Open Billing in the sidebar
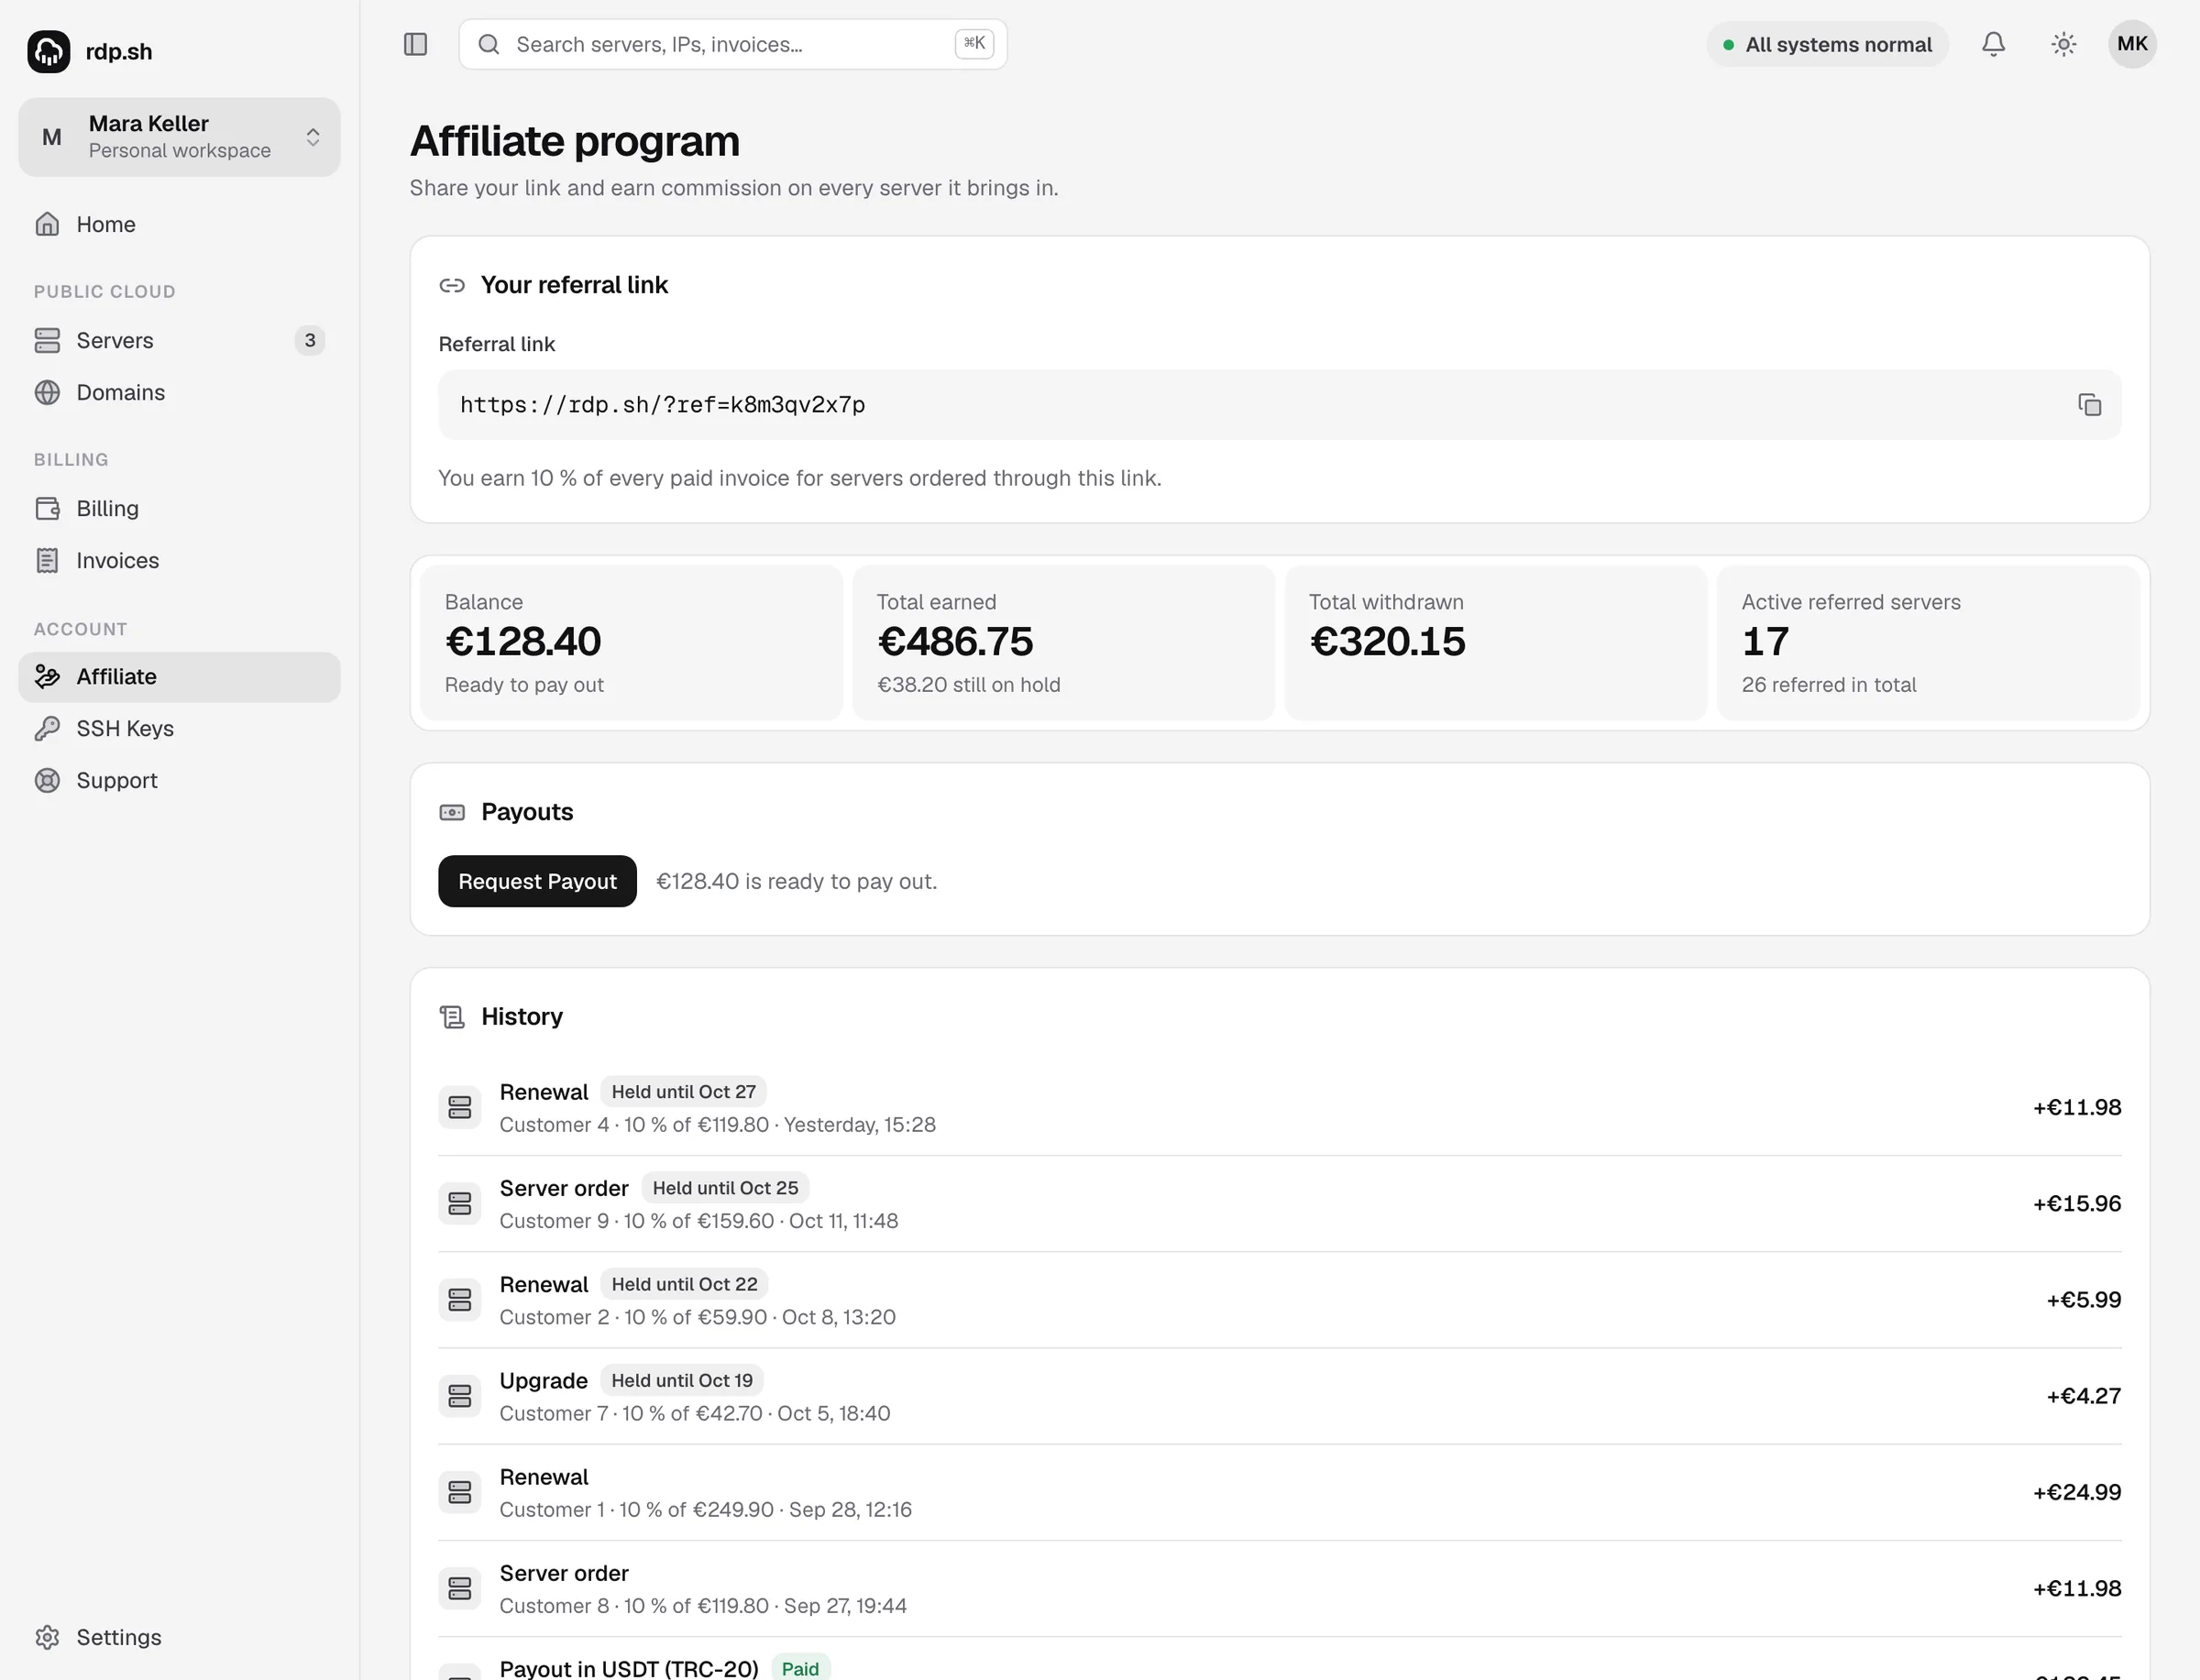 pyautogui.click(x=179, y=508)
